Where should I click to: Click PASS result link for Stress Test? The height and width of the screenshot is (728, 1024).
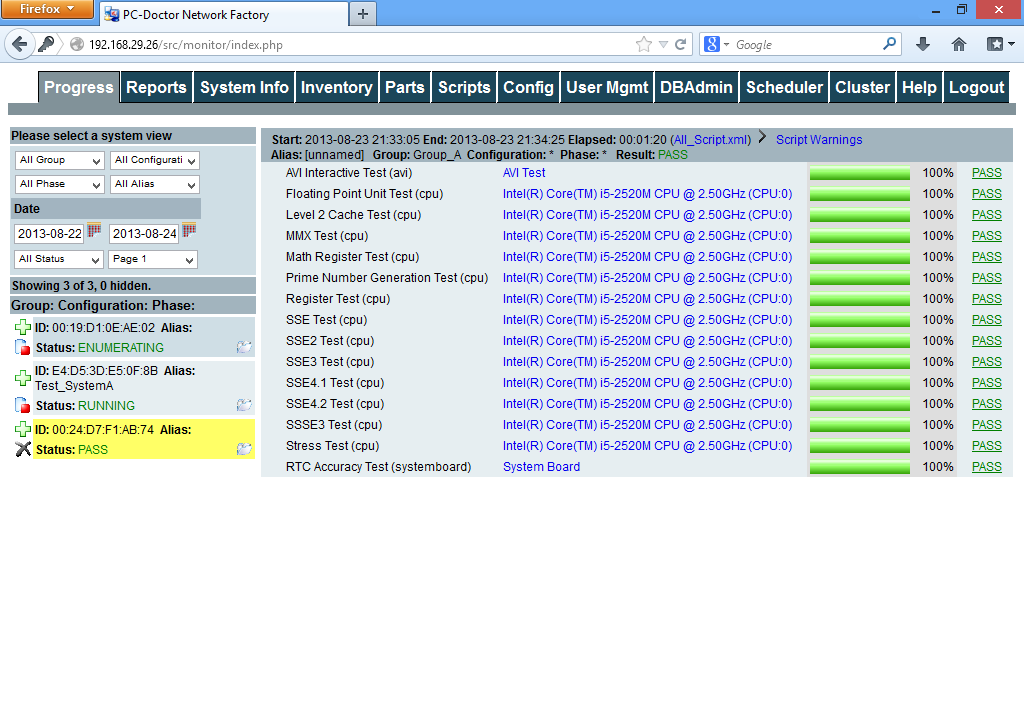coord(986,446)
